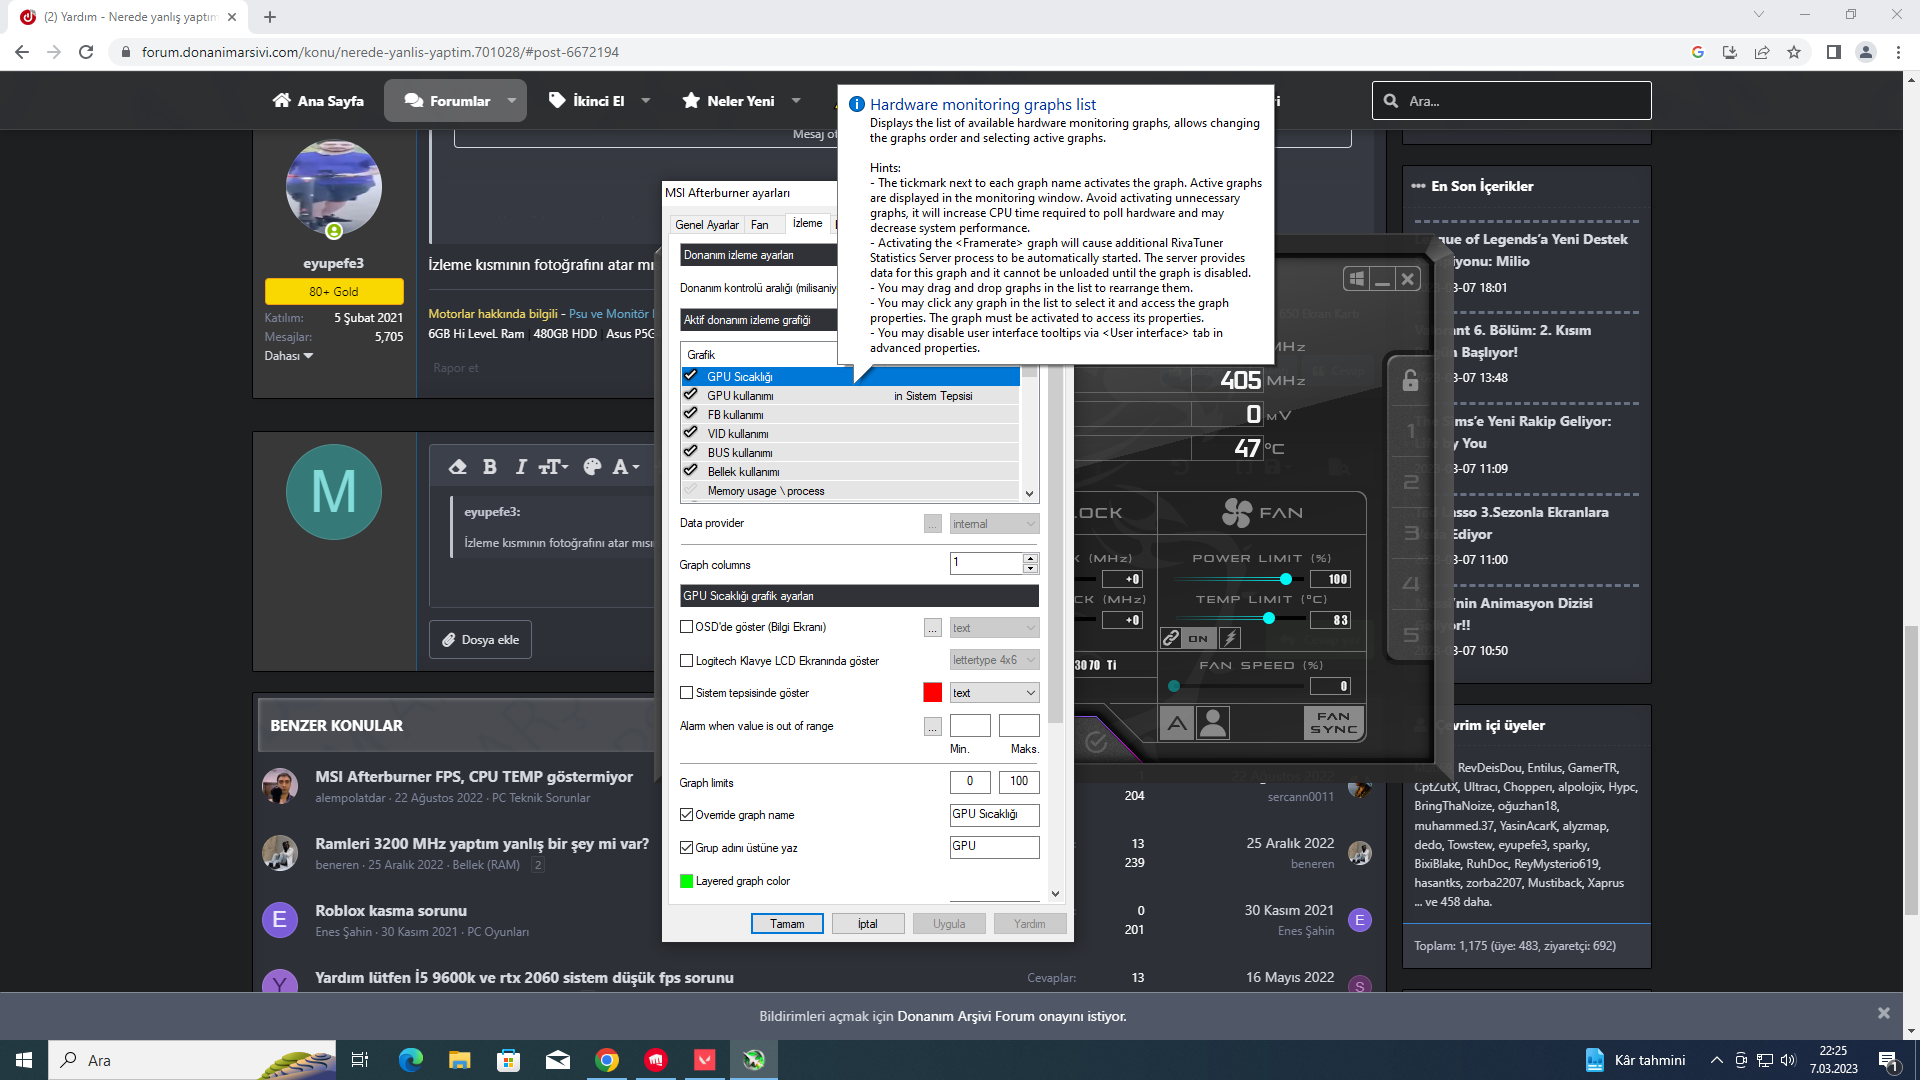Click the Windows startup icon in Afterburner
Image resolution: width=1920 pixels, height=1080 pixels.
[1356, 279]
